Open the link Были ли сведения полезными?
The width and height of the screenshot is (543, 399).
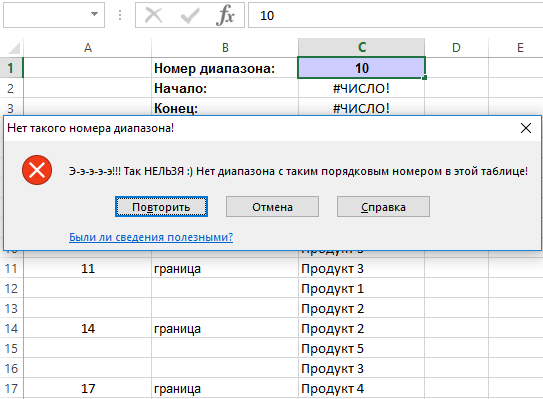coord(151,237)
